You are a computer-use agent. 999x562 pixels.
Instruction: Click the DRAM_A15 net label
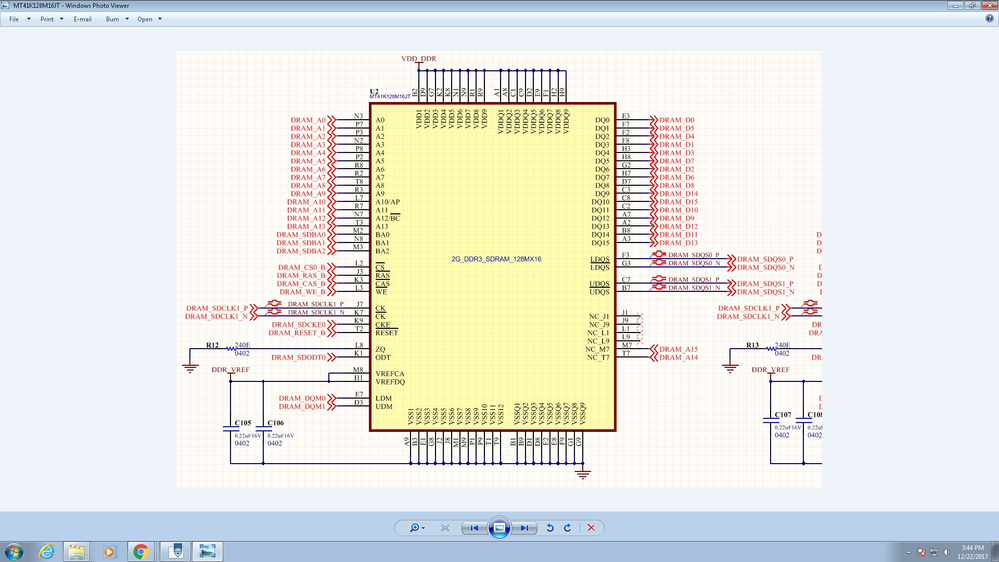[x=679, y=349]
